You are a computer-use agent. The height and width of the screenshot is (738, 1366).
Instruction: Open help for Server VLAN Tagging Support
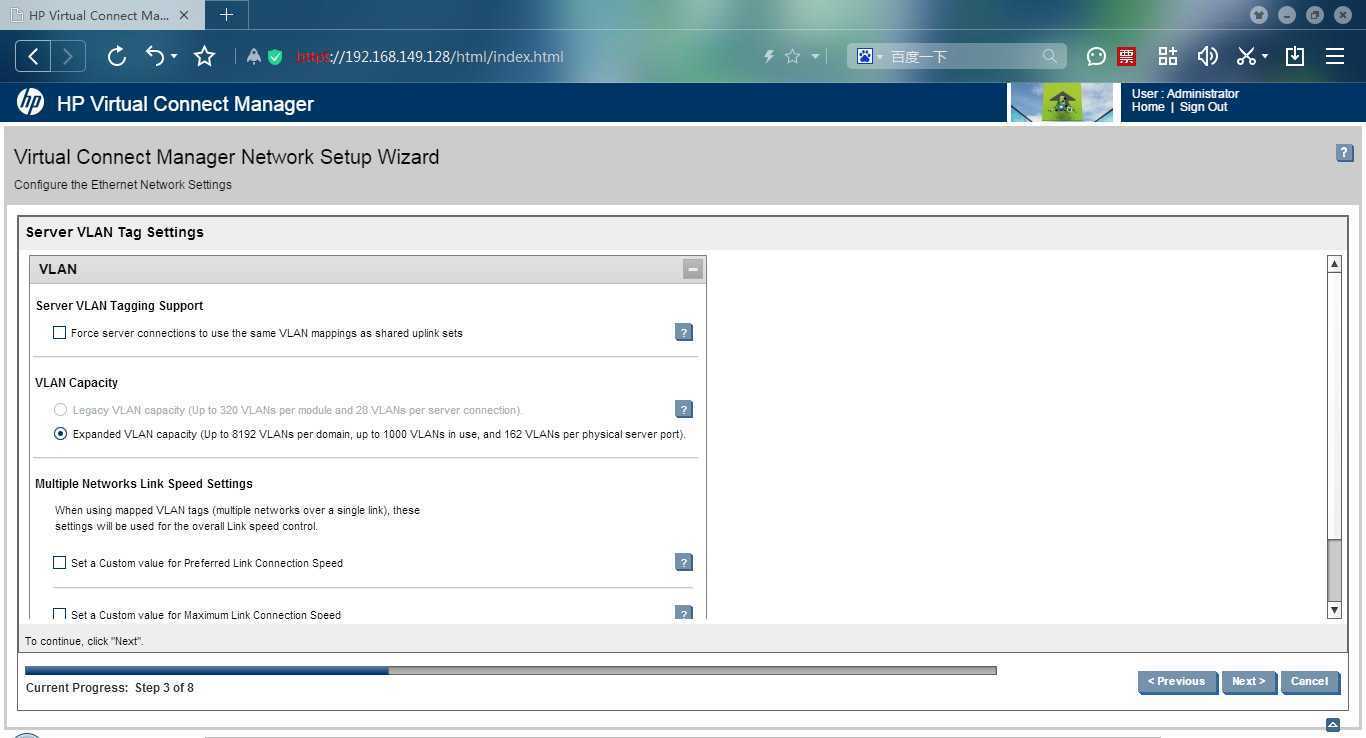click(684, 333)
